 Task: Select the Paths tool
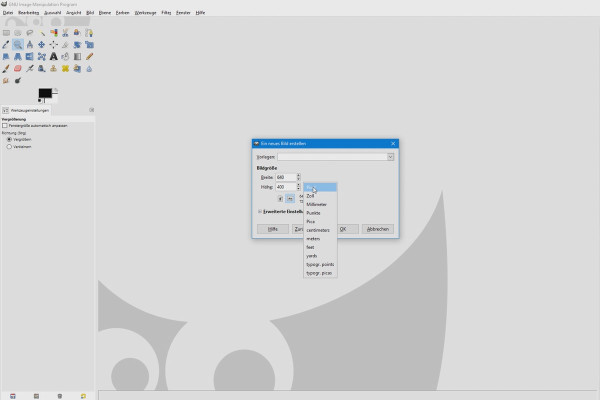[89, 33]
